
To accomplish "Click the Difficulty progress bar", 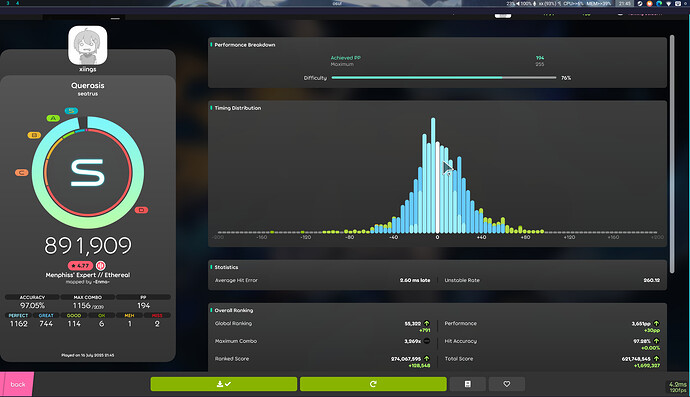I will pos(444,77).
